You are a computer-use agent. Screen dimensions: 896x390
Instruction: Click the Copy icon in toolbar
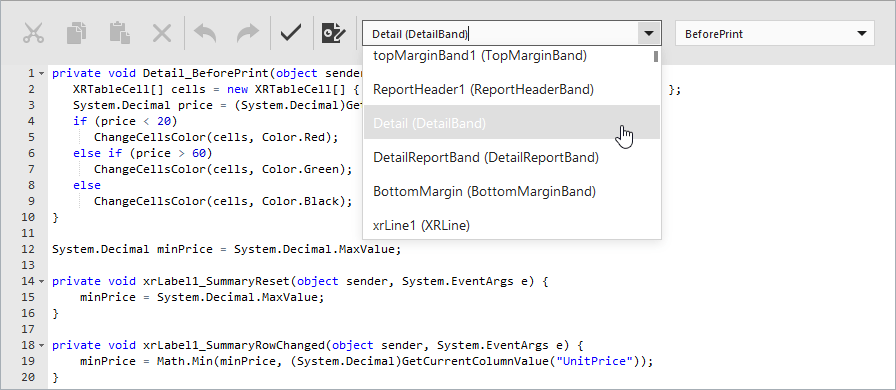[77, 34]
